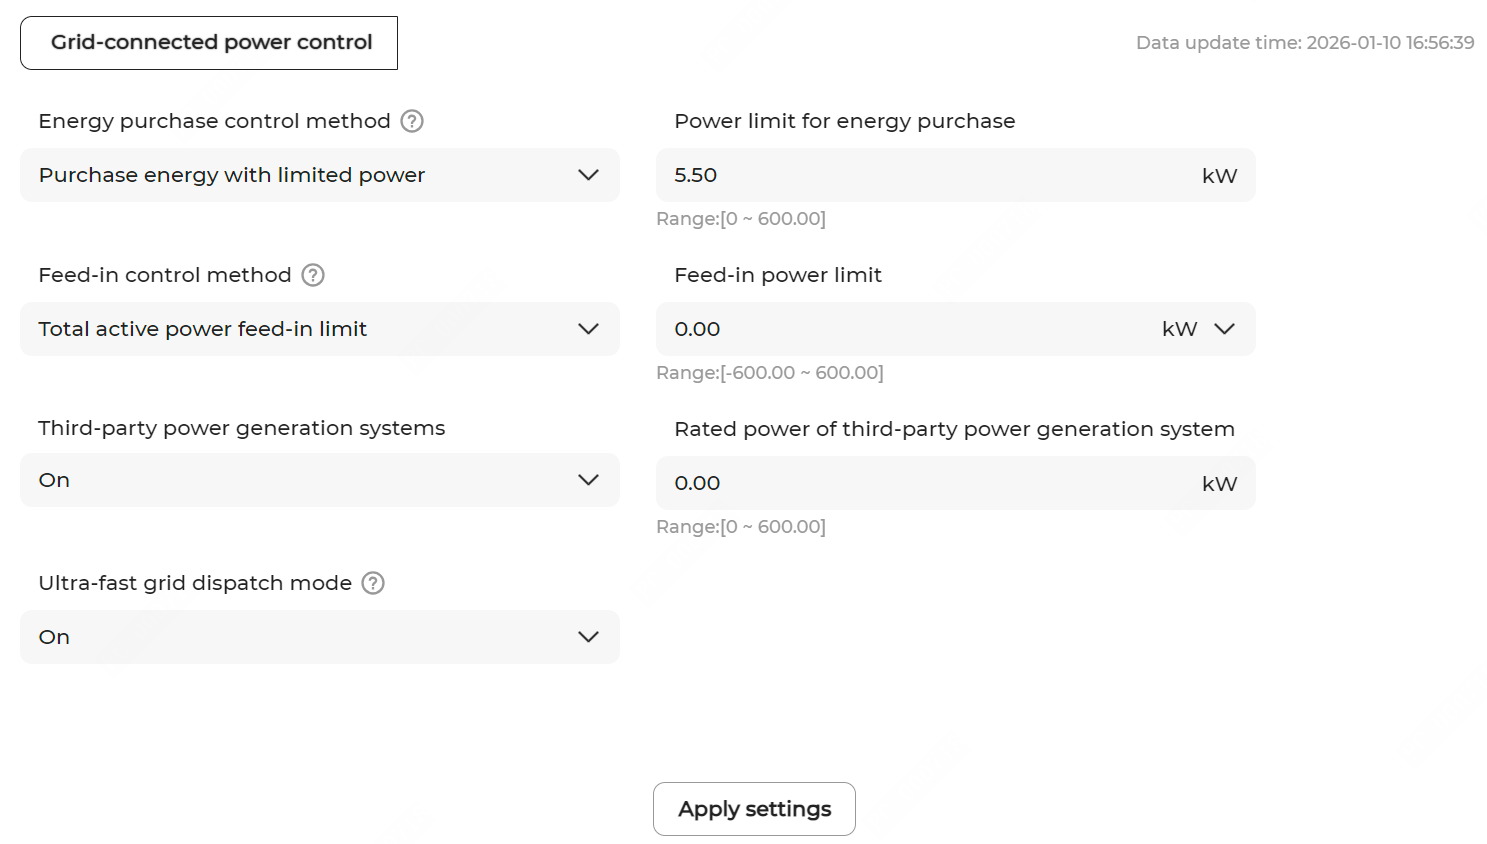
Task: Click the 'Power limit for energy purchase' label
Action: (844, 121)
